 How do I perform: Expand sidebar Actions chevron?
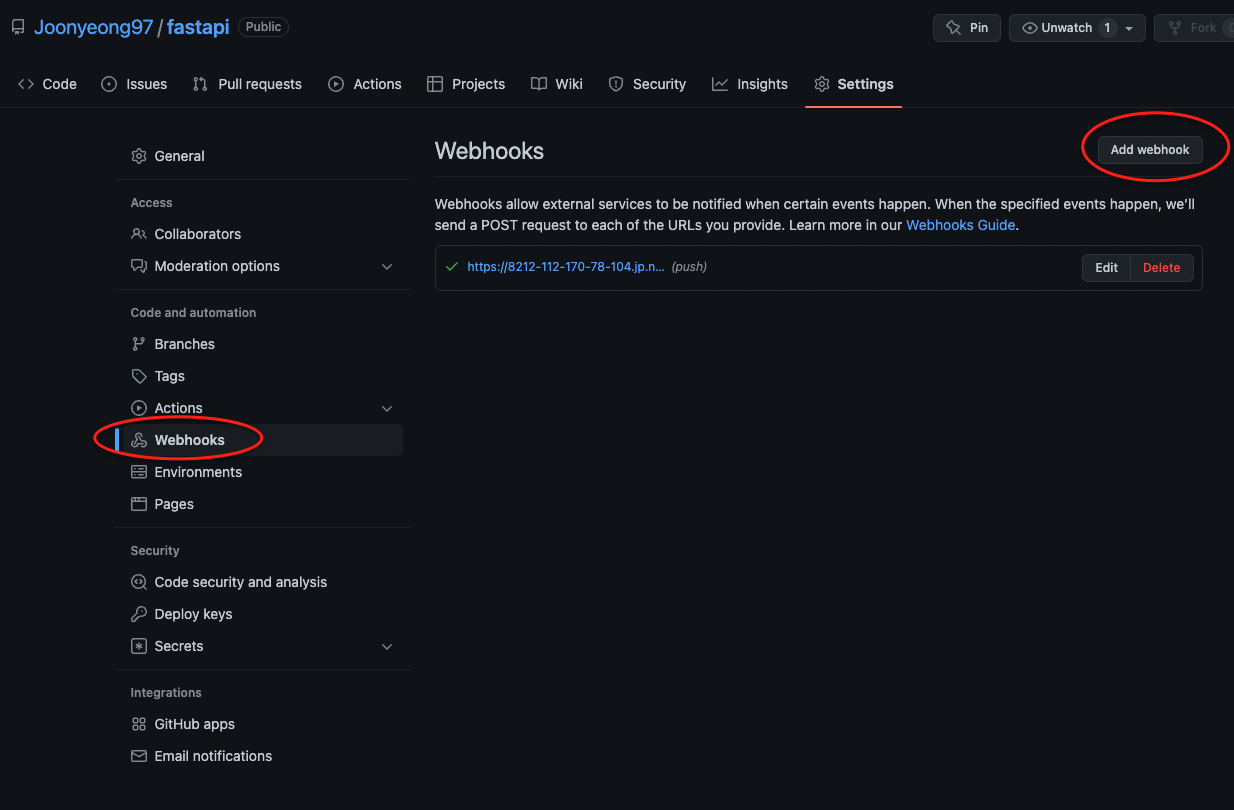387,408
